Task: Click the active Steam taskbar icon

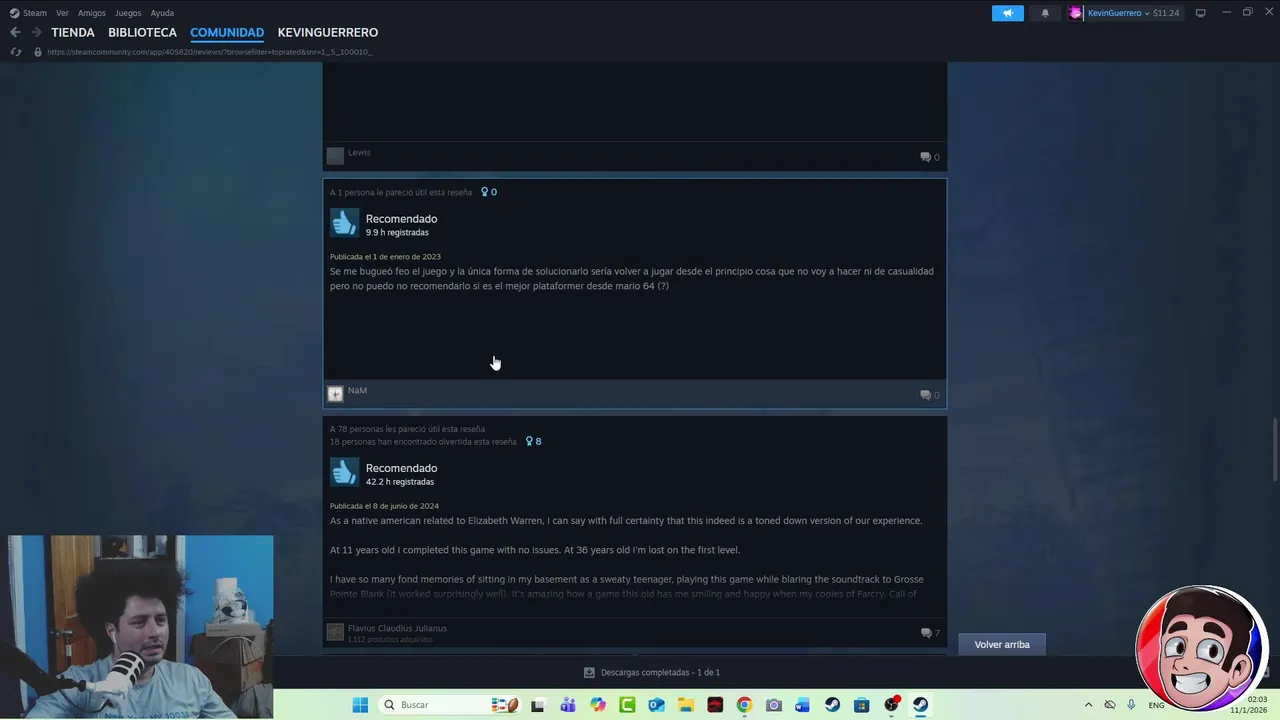Action: pos(920,705)
